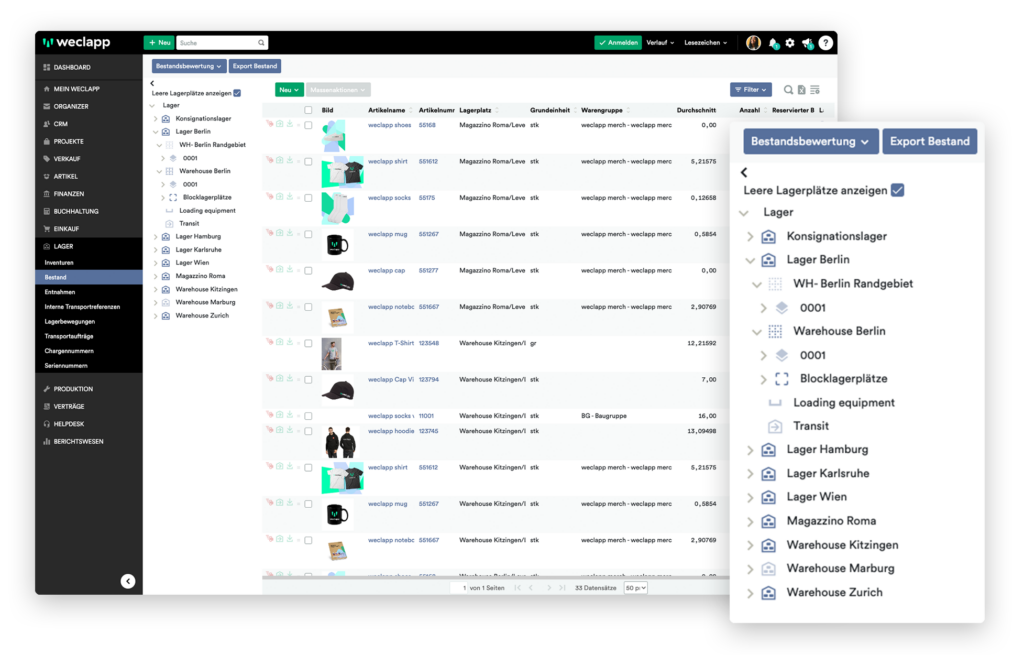Open the Filter dropdown
Screen dimensions: 1024x655
click(x=750, y=89)
